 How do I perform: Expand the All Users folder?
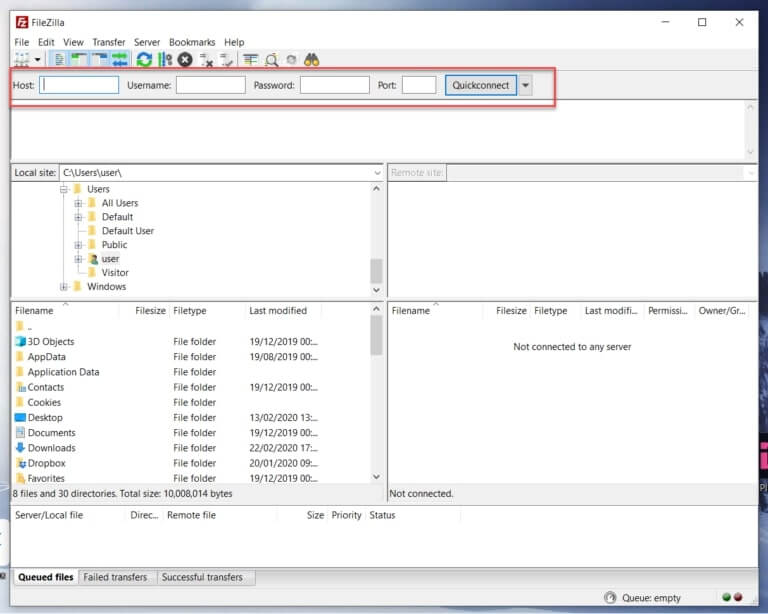pyautogui.click(x=78, y=203)
